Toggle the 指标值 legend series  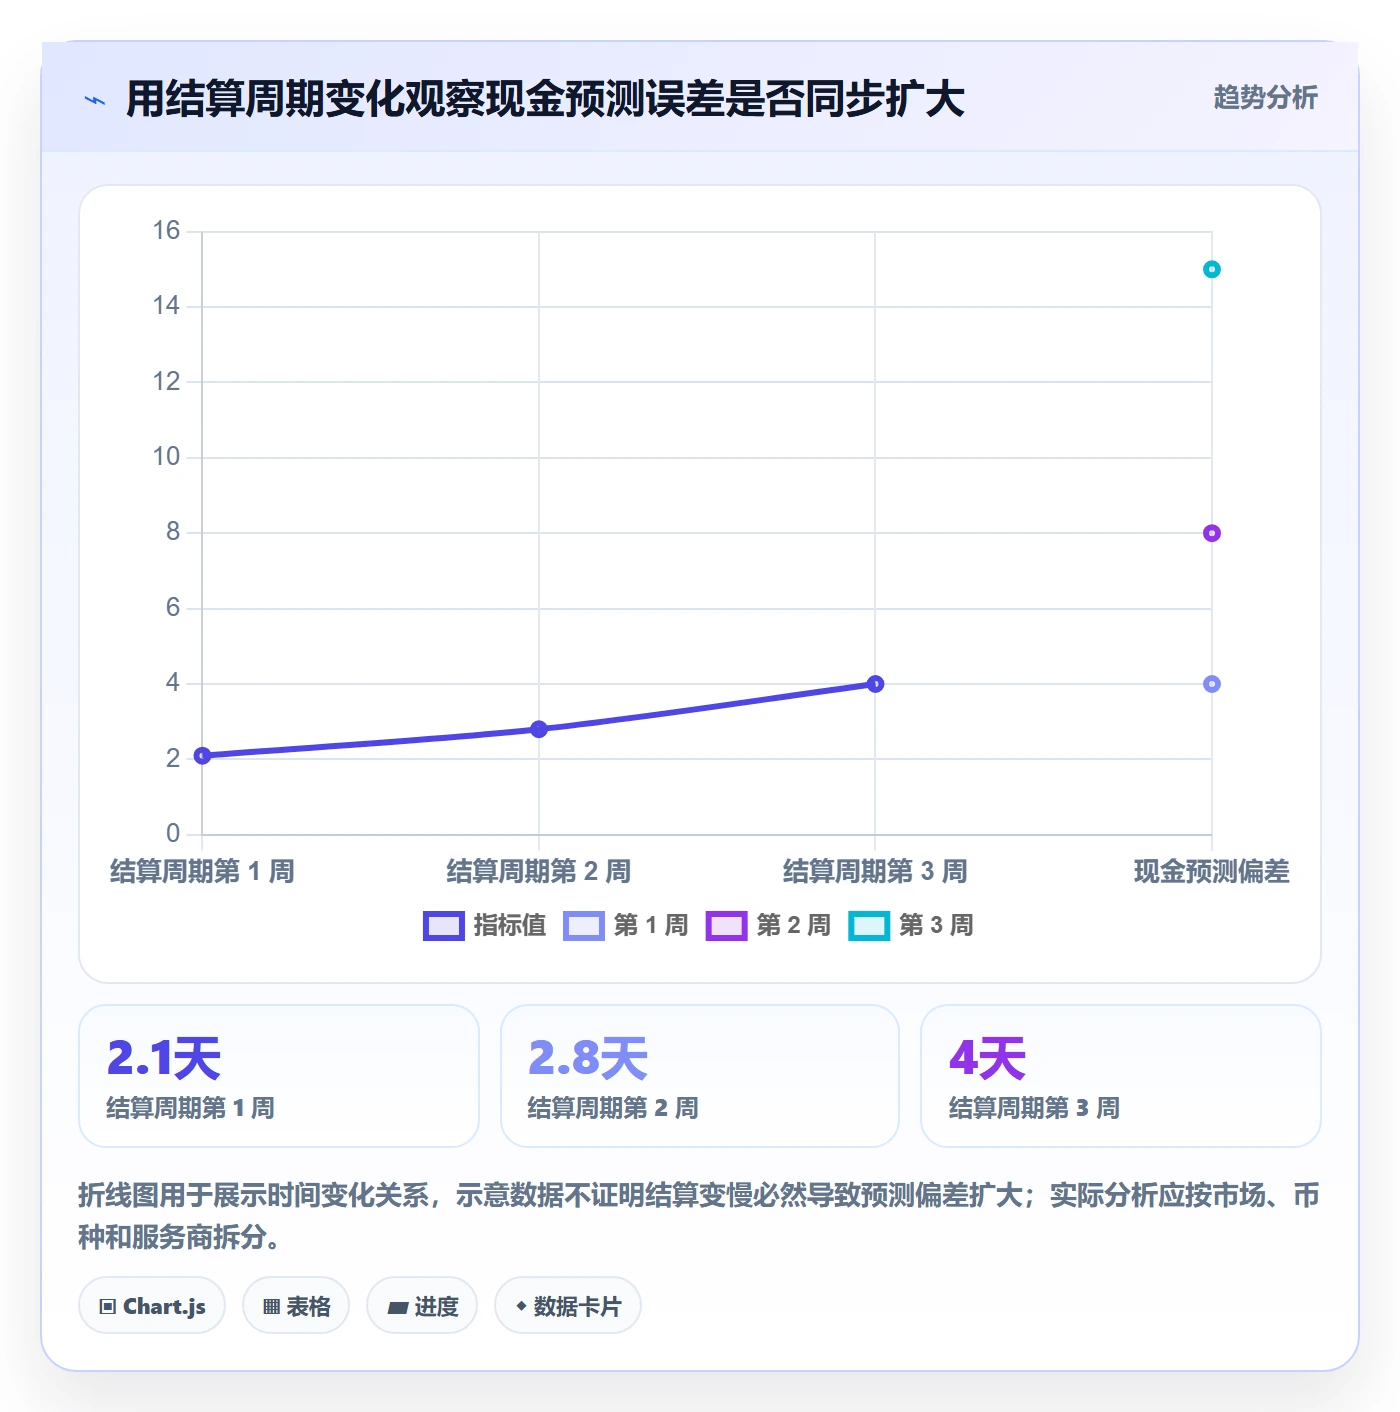485,926
